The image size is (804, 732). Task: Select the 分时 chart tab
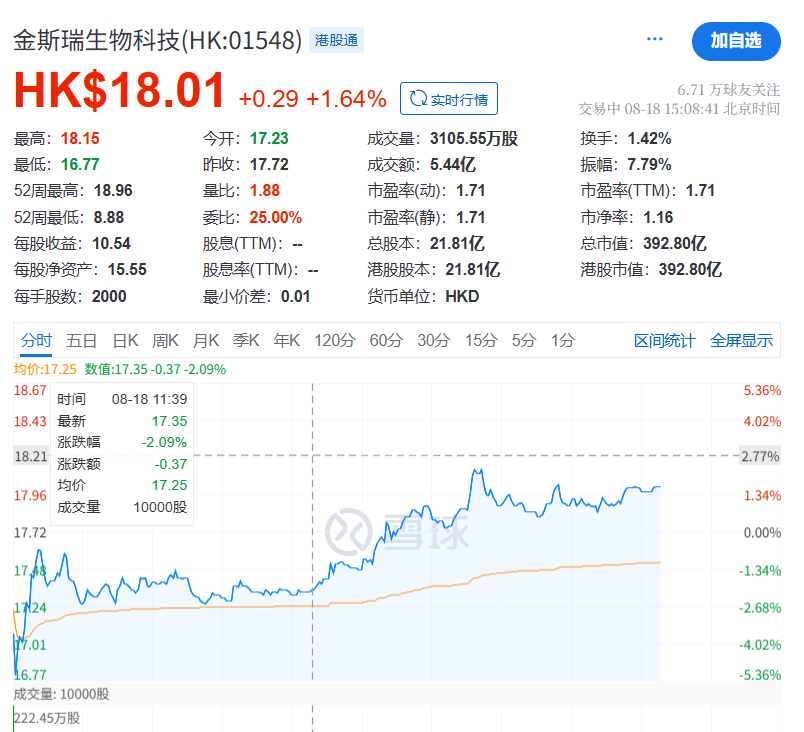pos(36,341)
